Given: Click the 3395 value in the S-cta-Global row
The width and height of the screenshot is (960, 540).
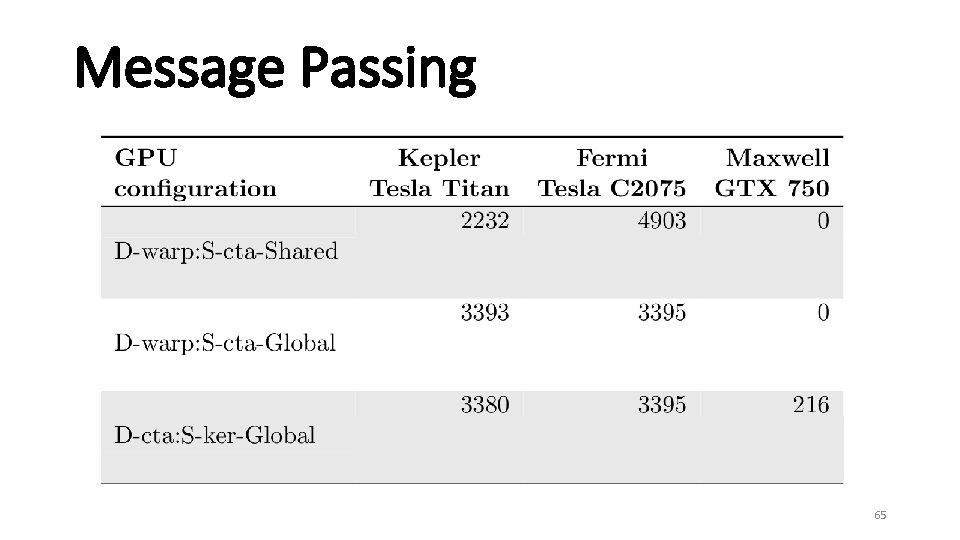Looking at the screenshot, I should (662, 313).
